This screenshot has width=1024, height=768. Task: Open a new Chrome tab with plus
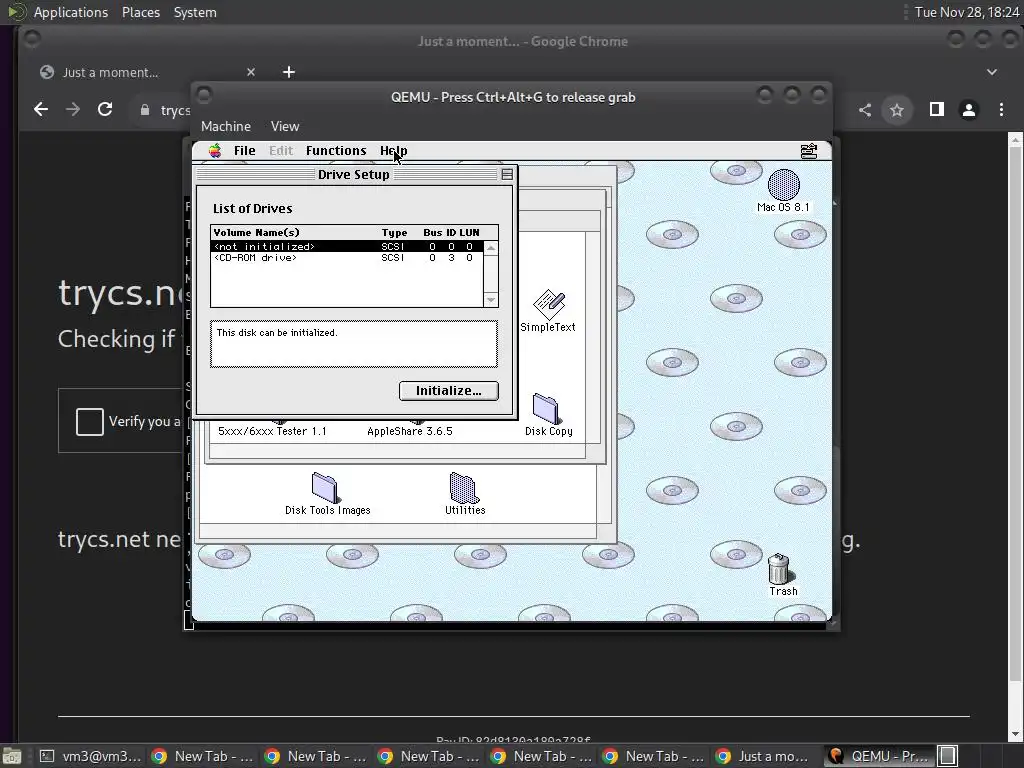click(x=289, y=72)
